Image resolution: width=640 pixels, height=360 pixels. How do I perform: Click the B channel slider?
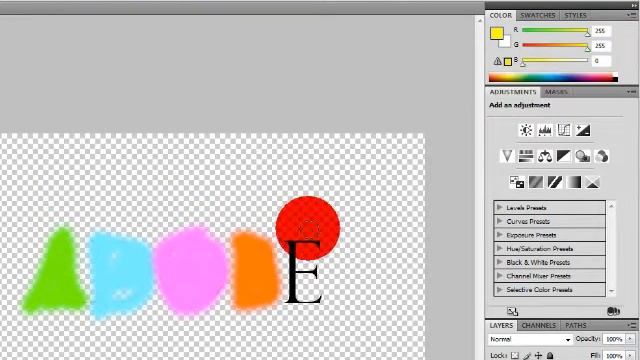tap(555, 61)
